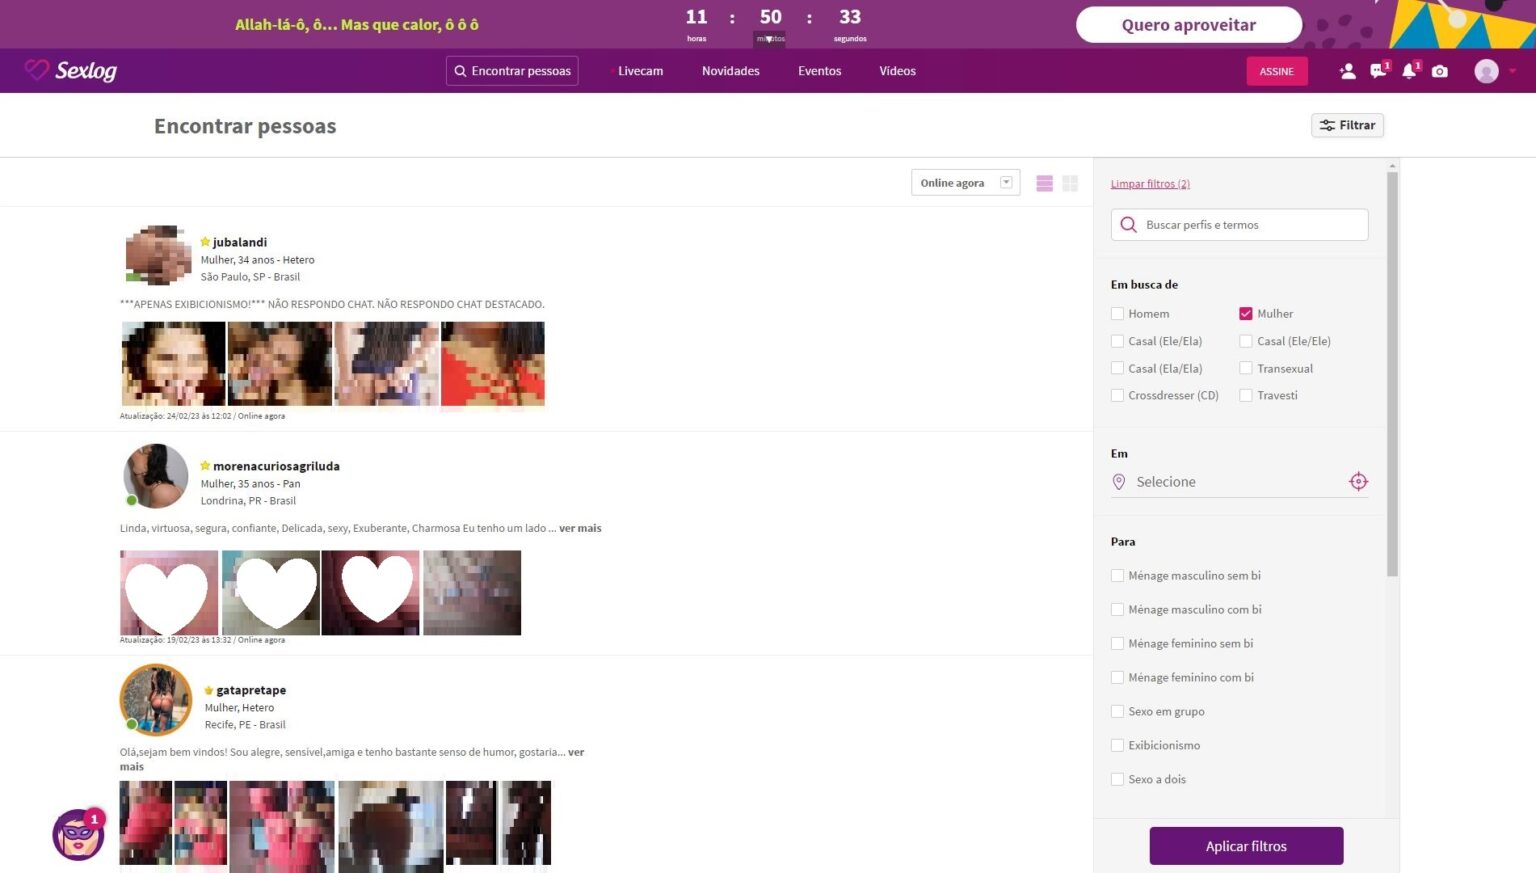
Task: Open chat messages icon in header
Action: [1378, 71]
